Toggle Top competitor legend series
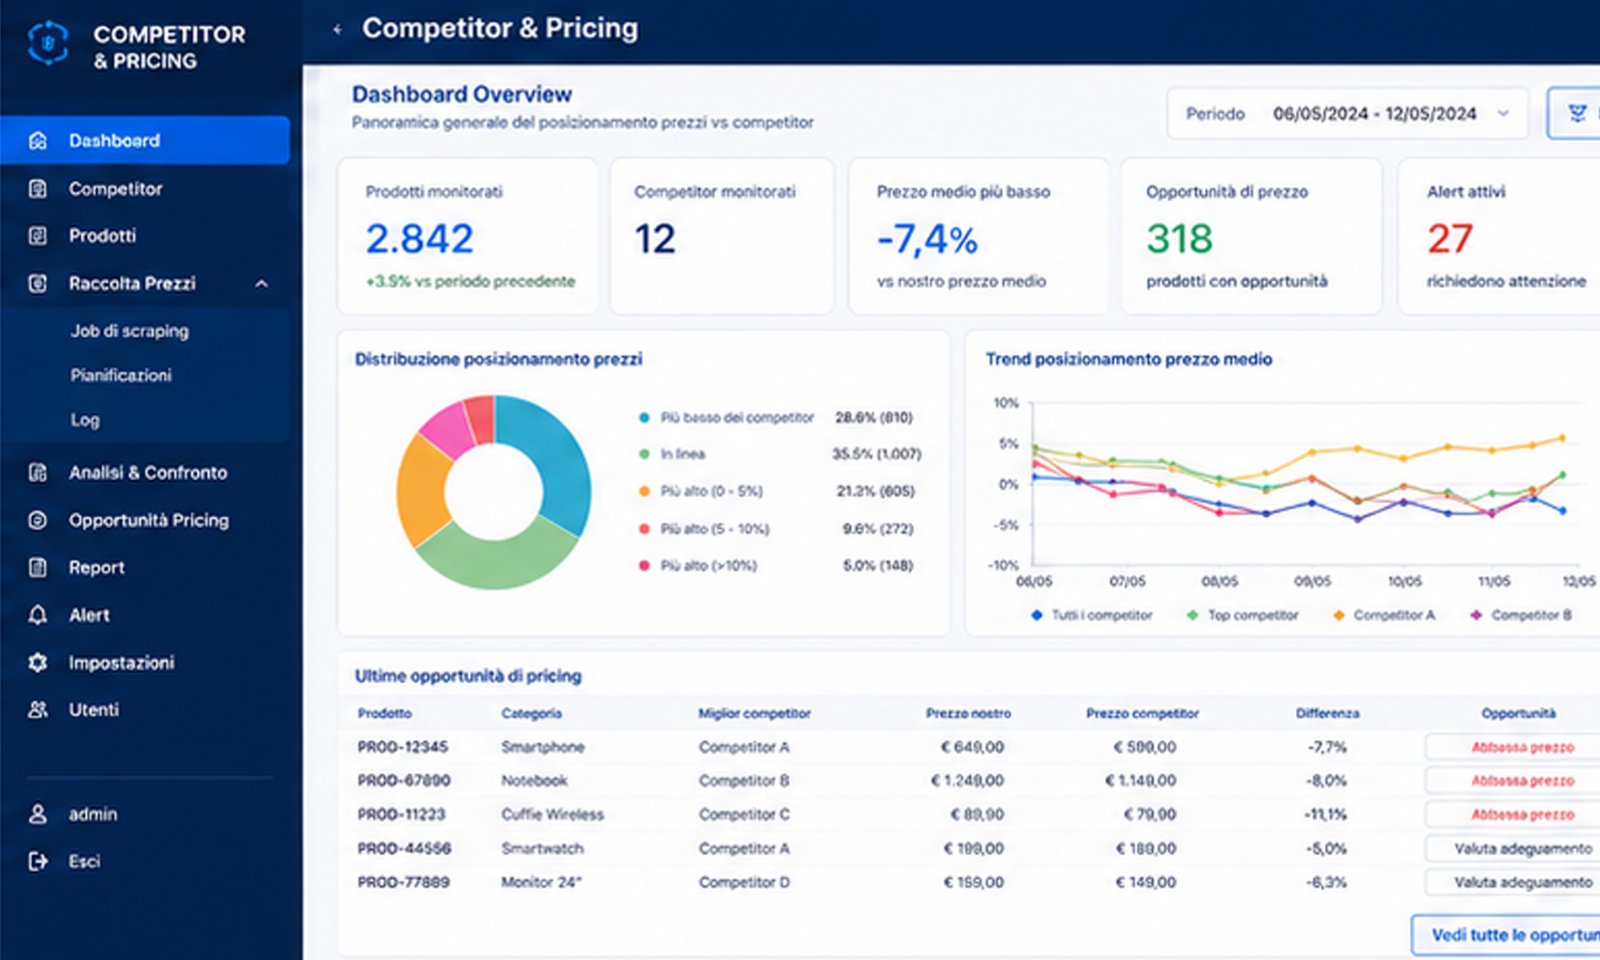This screenshot has height=960, width=1600. click(1242, 615)
